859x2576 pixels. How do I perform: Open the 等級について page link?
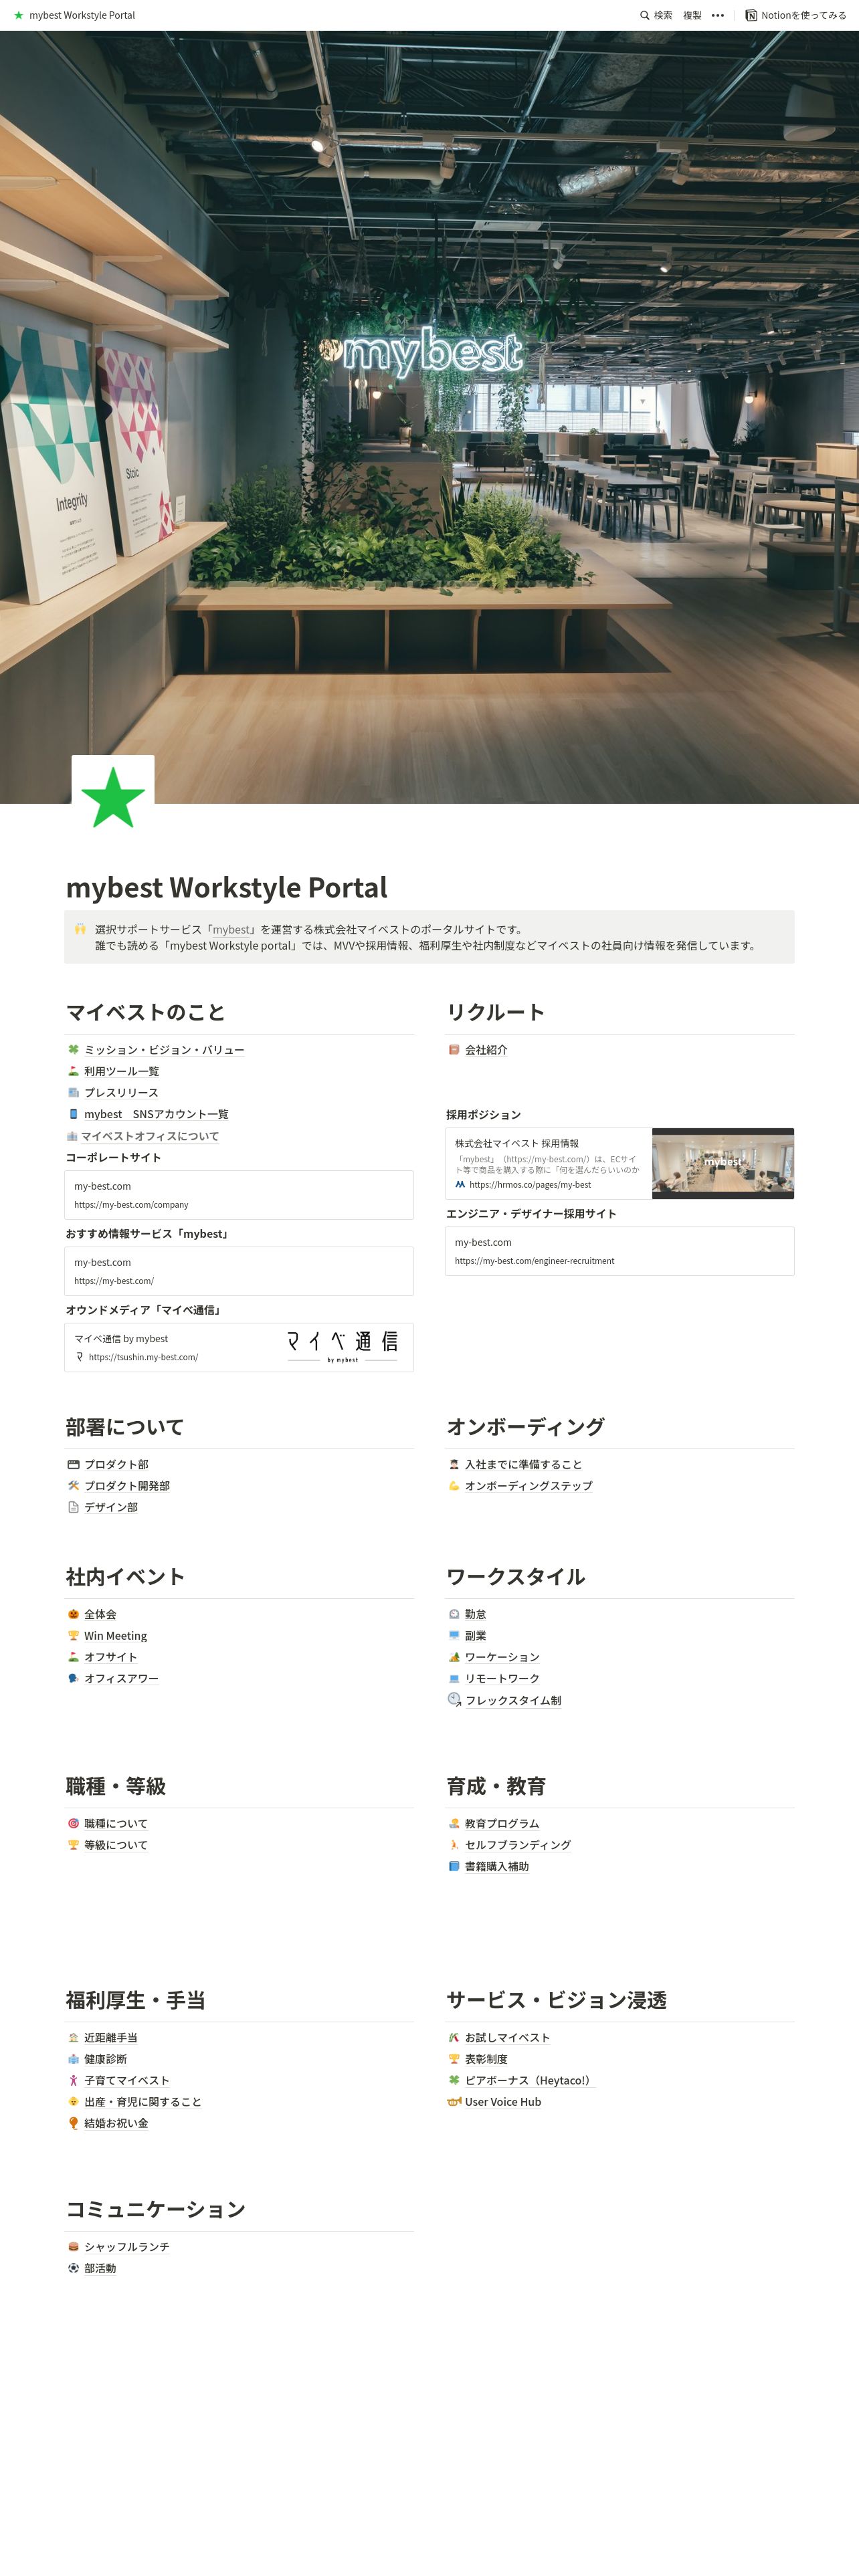[x=115, y=1845]
